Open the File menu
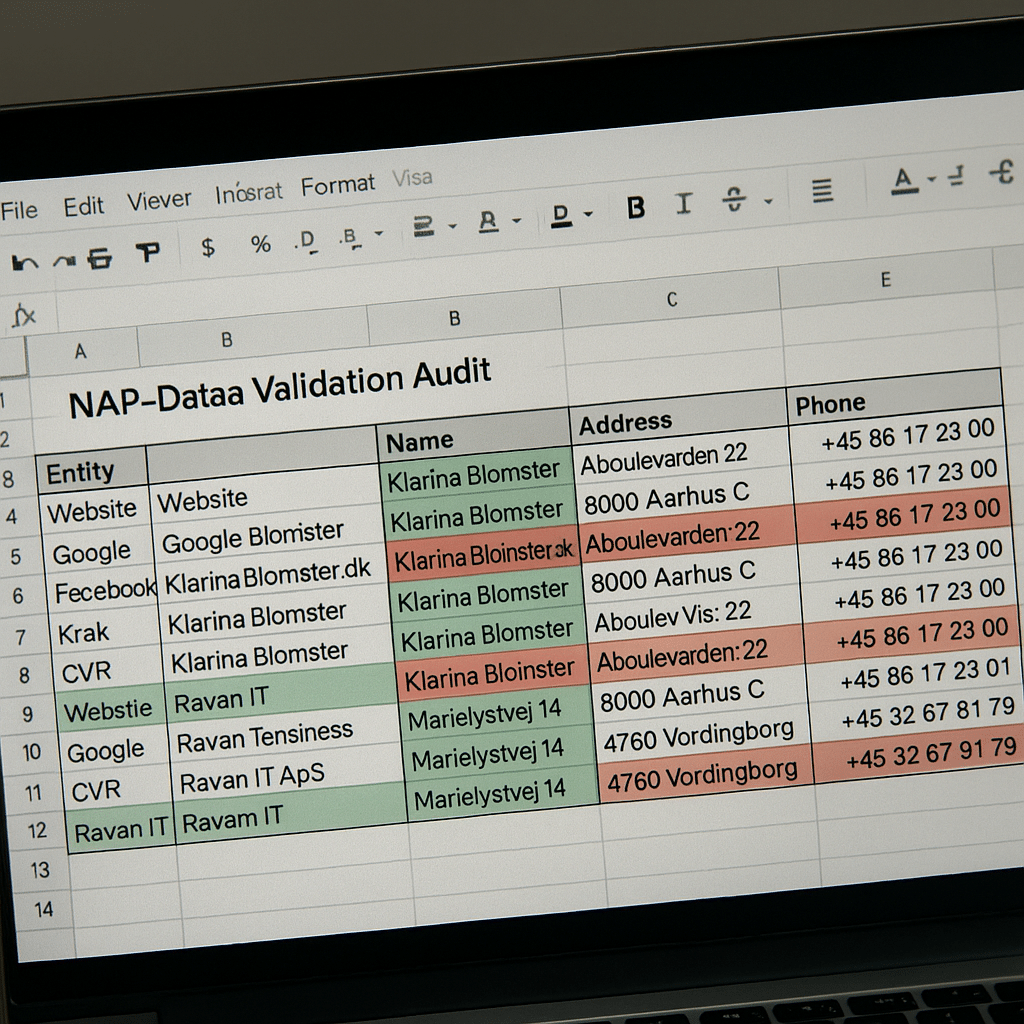This screenshot has height=1024, width=1024. (x=19, y=210)
